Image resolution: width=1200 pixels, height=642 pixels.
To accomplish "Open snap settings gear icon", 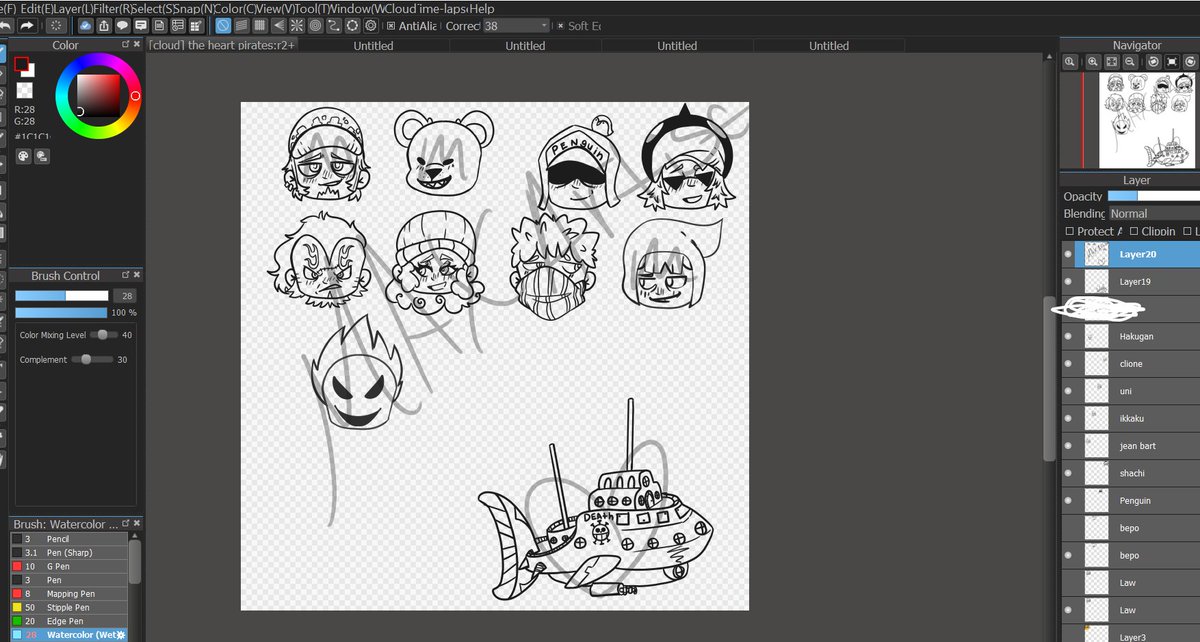I will [x=370, y=25].
